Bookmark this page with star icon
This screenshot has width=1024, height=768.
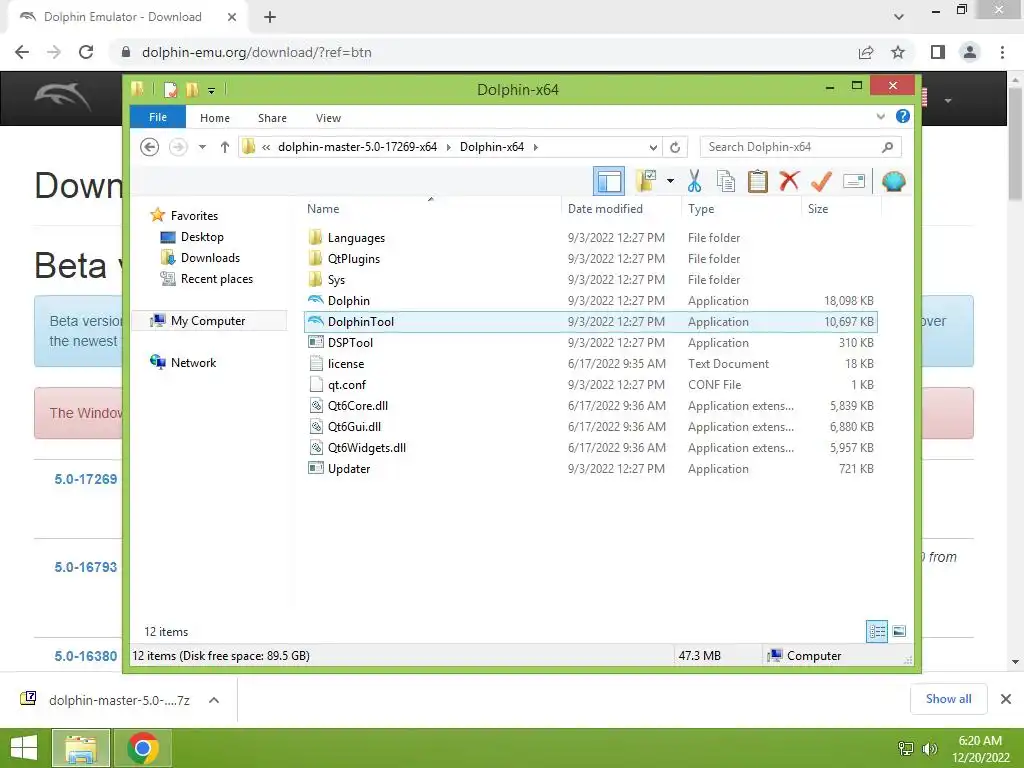898,52
